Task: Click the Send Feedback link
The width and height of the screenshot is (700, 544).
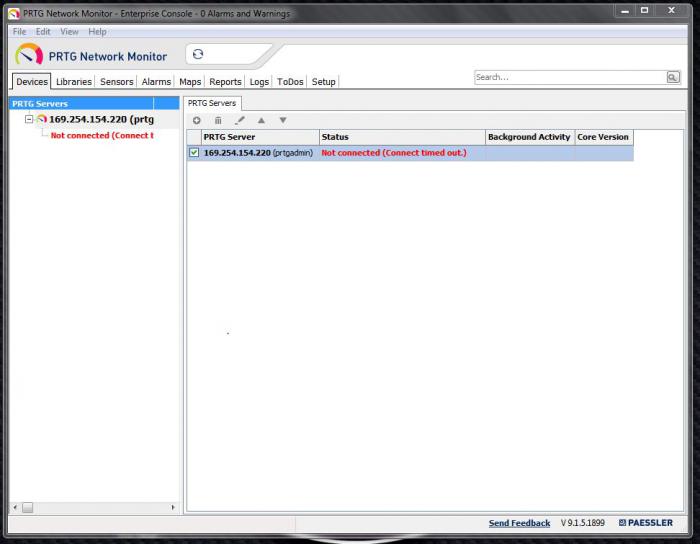Action: click(x=519, y=523)
